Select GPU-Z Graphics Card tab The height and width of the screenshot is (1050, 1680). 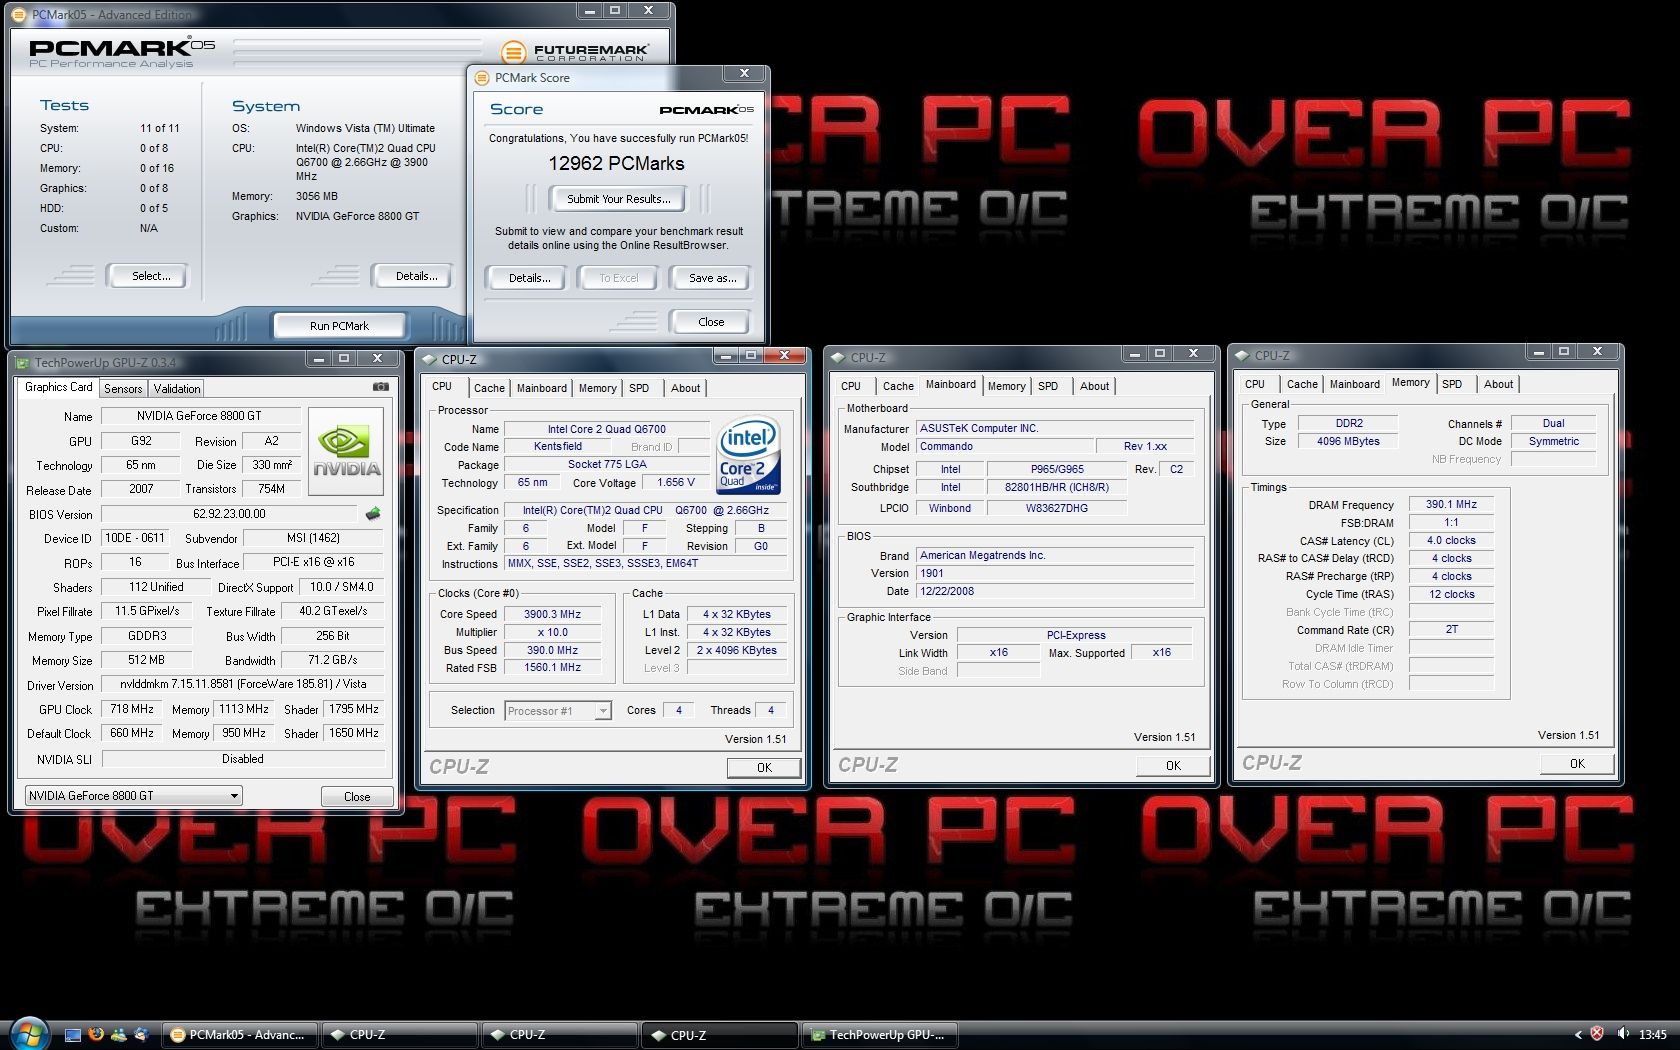58,387
